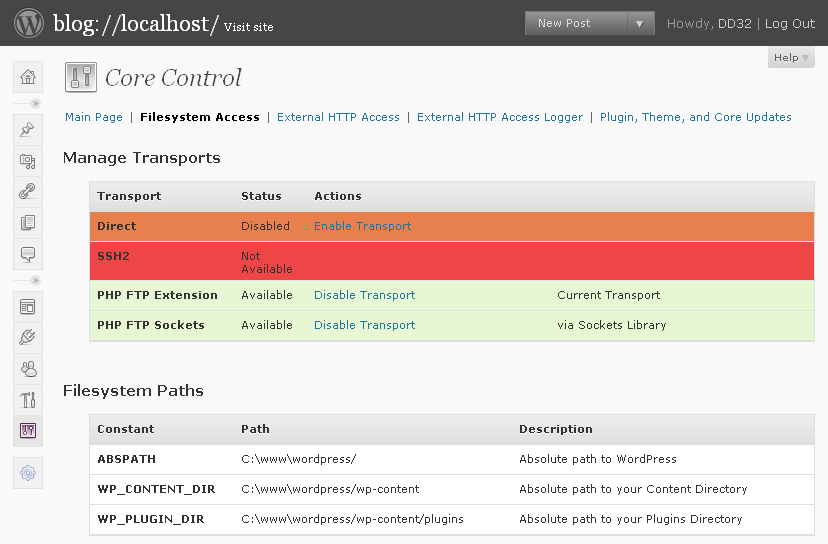
Task: Expand the upper sidebar collapse arrow
Action: click(x=35, y=103)
